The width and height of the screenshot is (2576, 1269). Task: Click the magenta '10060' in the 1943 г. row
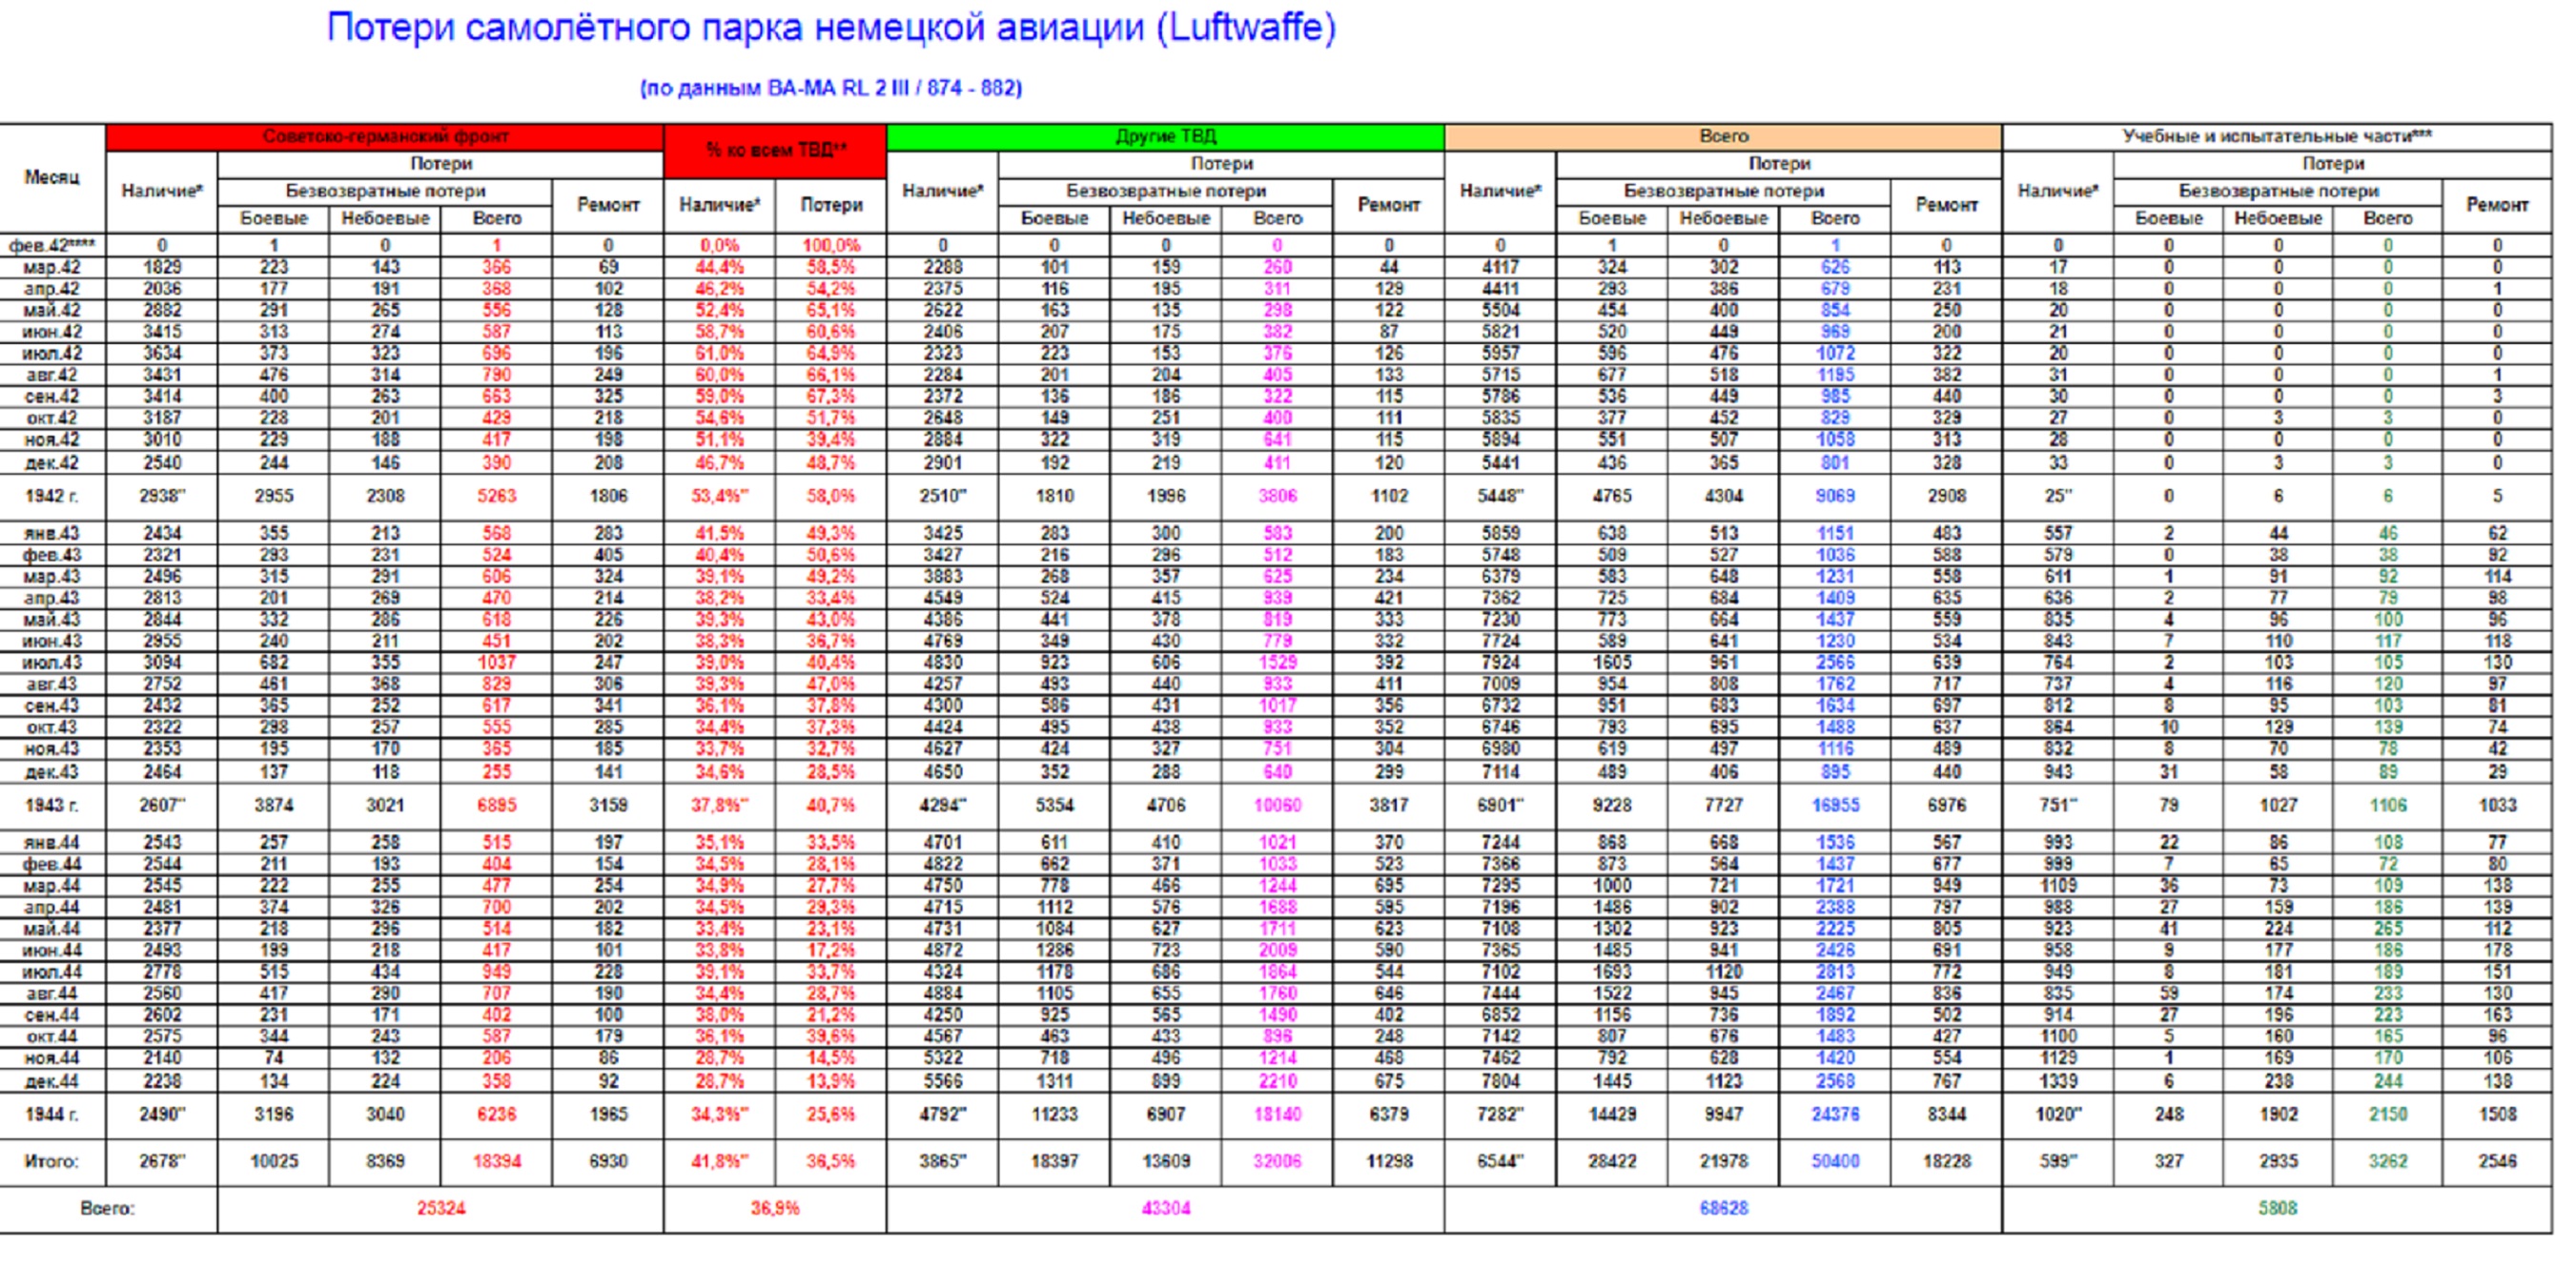tap(1277, 805)
